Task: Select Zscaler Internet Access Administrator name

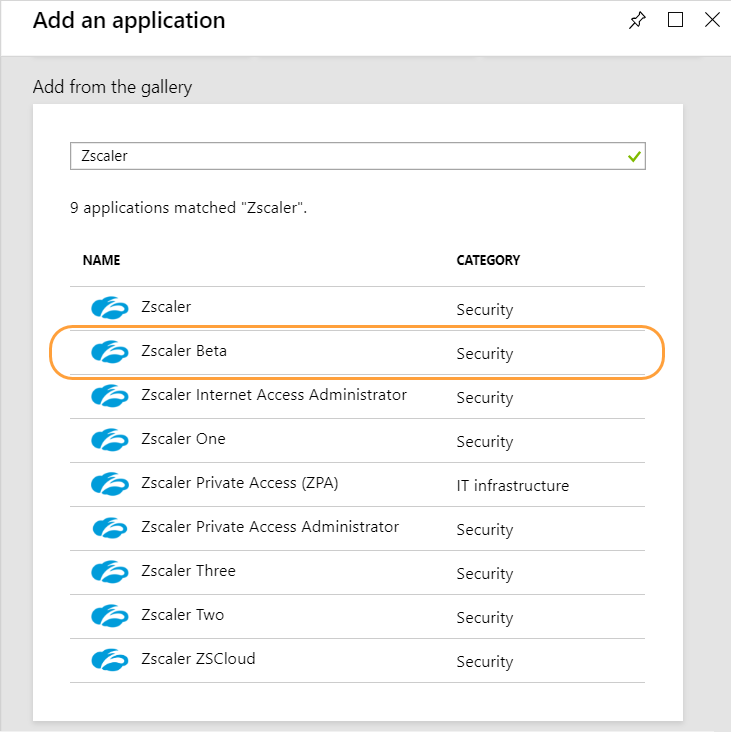Action: pyautogui.click(x=274, y=395)
